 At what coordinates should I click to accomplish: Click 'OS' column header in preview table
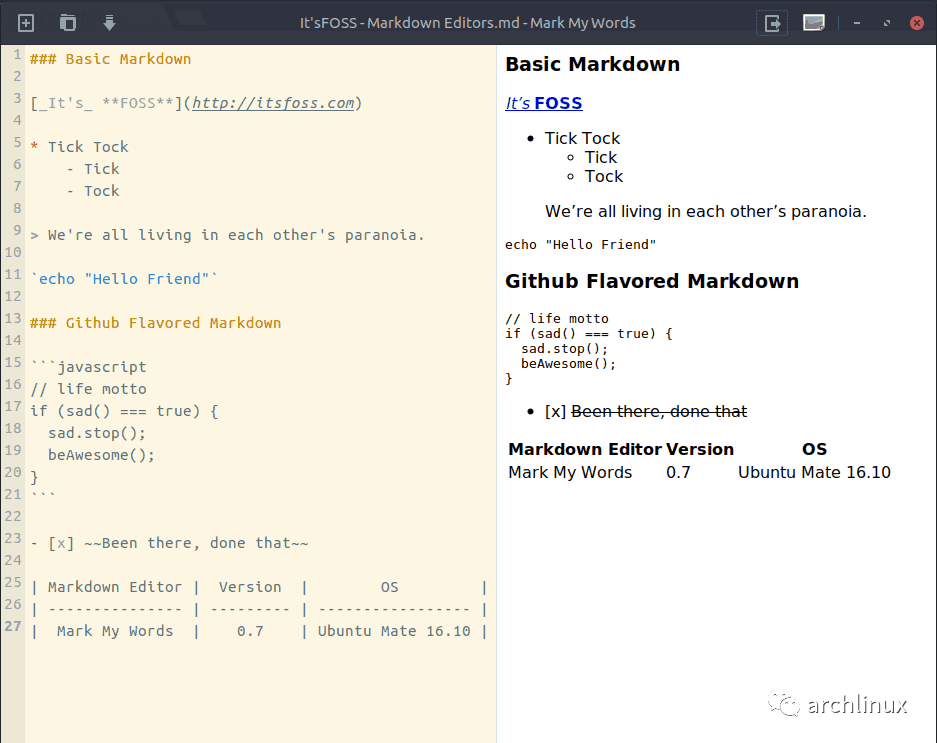click(x=814, y=449)
